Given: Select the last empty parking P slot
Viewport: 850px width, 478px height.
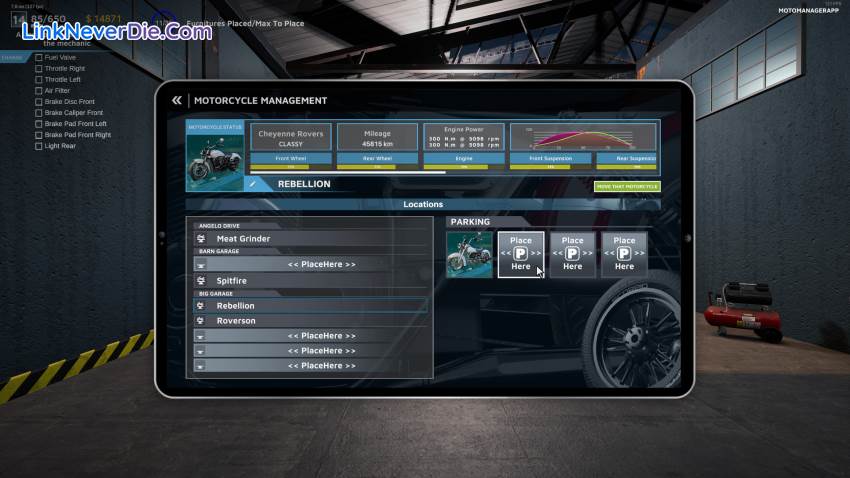Looking at the screenshot, I should (624, 254).
